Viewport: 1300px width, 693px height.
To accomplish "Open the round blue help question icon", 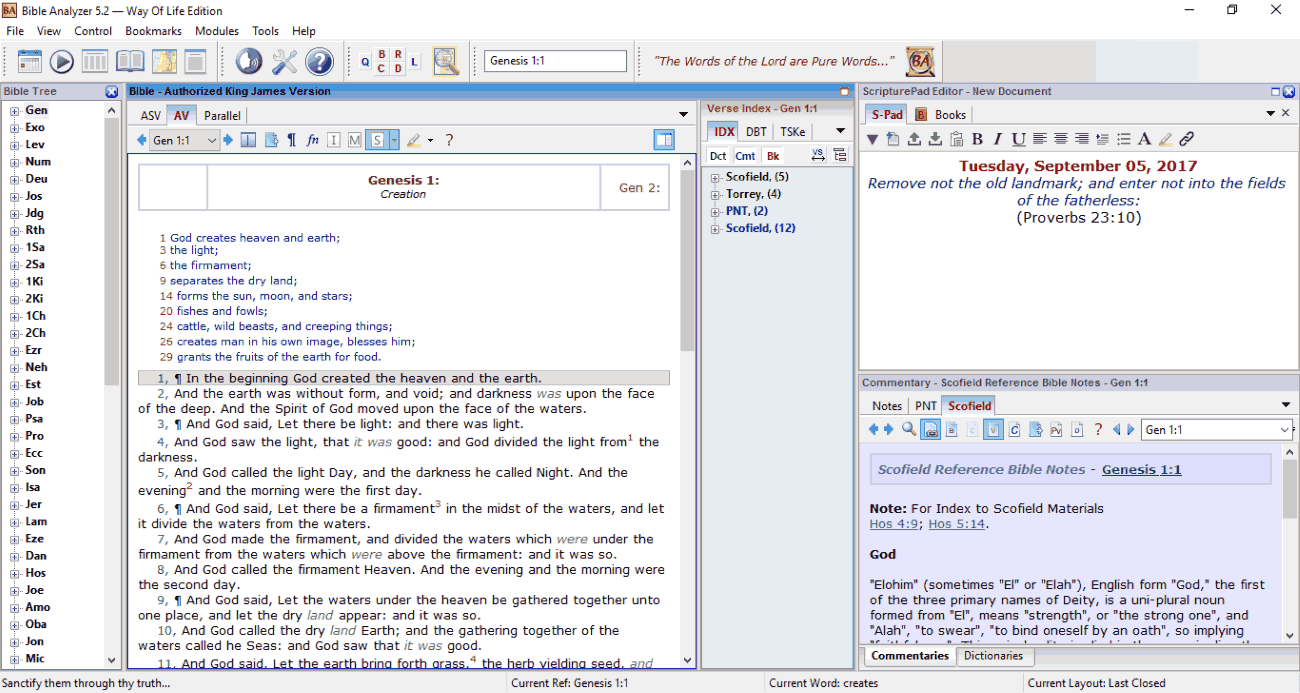I will (319, 61).
